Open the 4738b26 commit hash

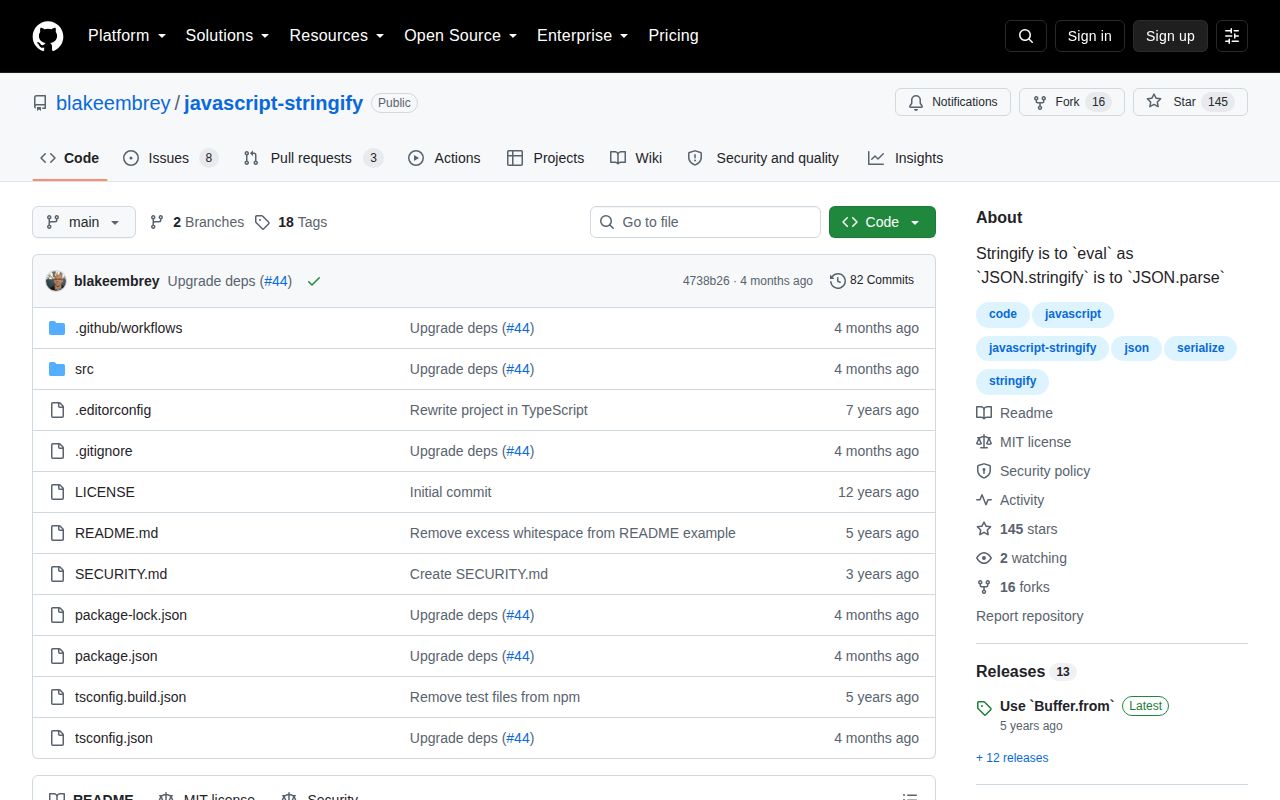706,281
